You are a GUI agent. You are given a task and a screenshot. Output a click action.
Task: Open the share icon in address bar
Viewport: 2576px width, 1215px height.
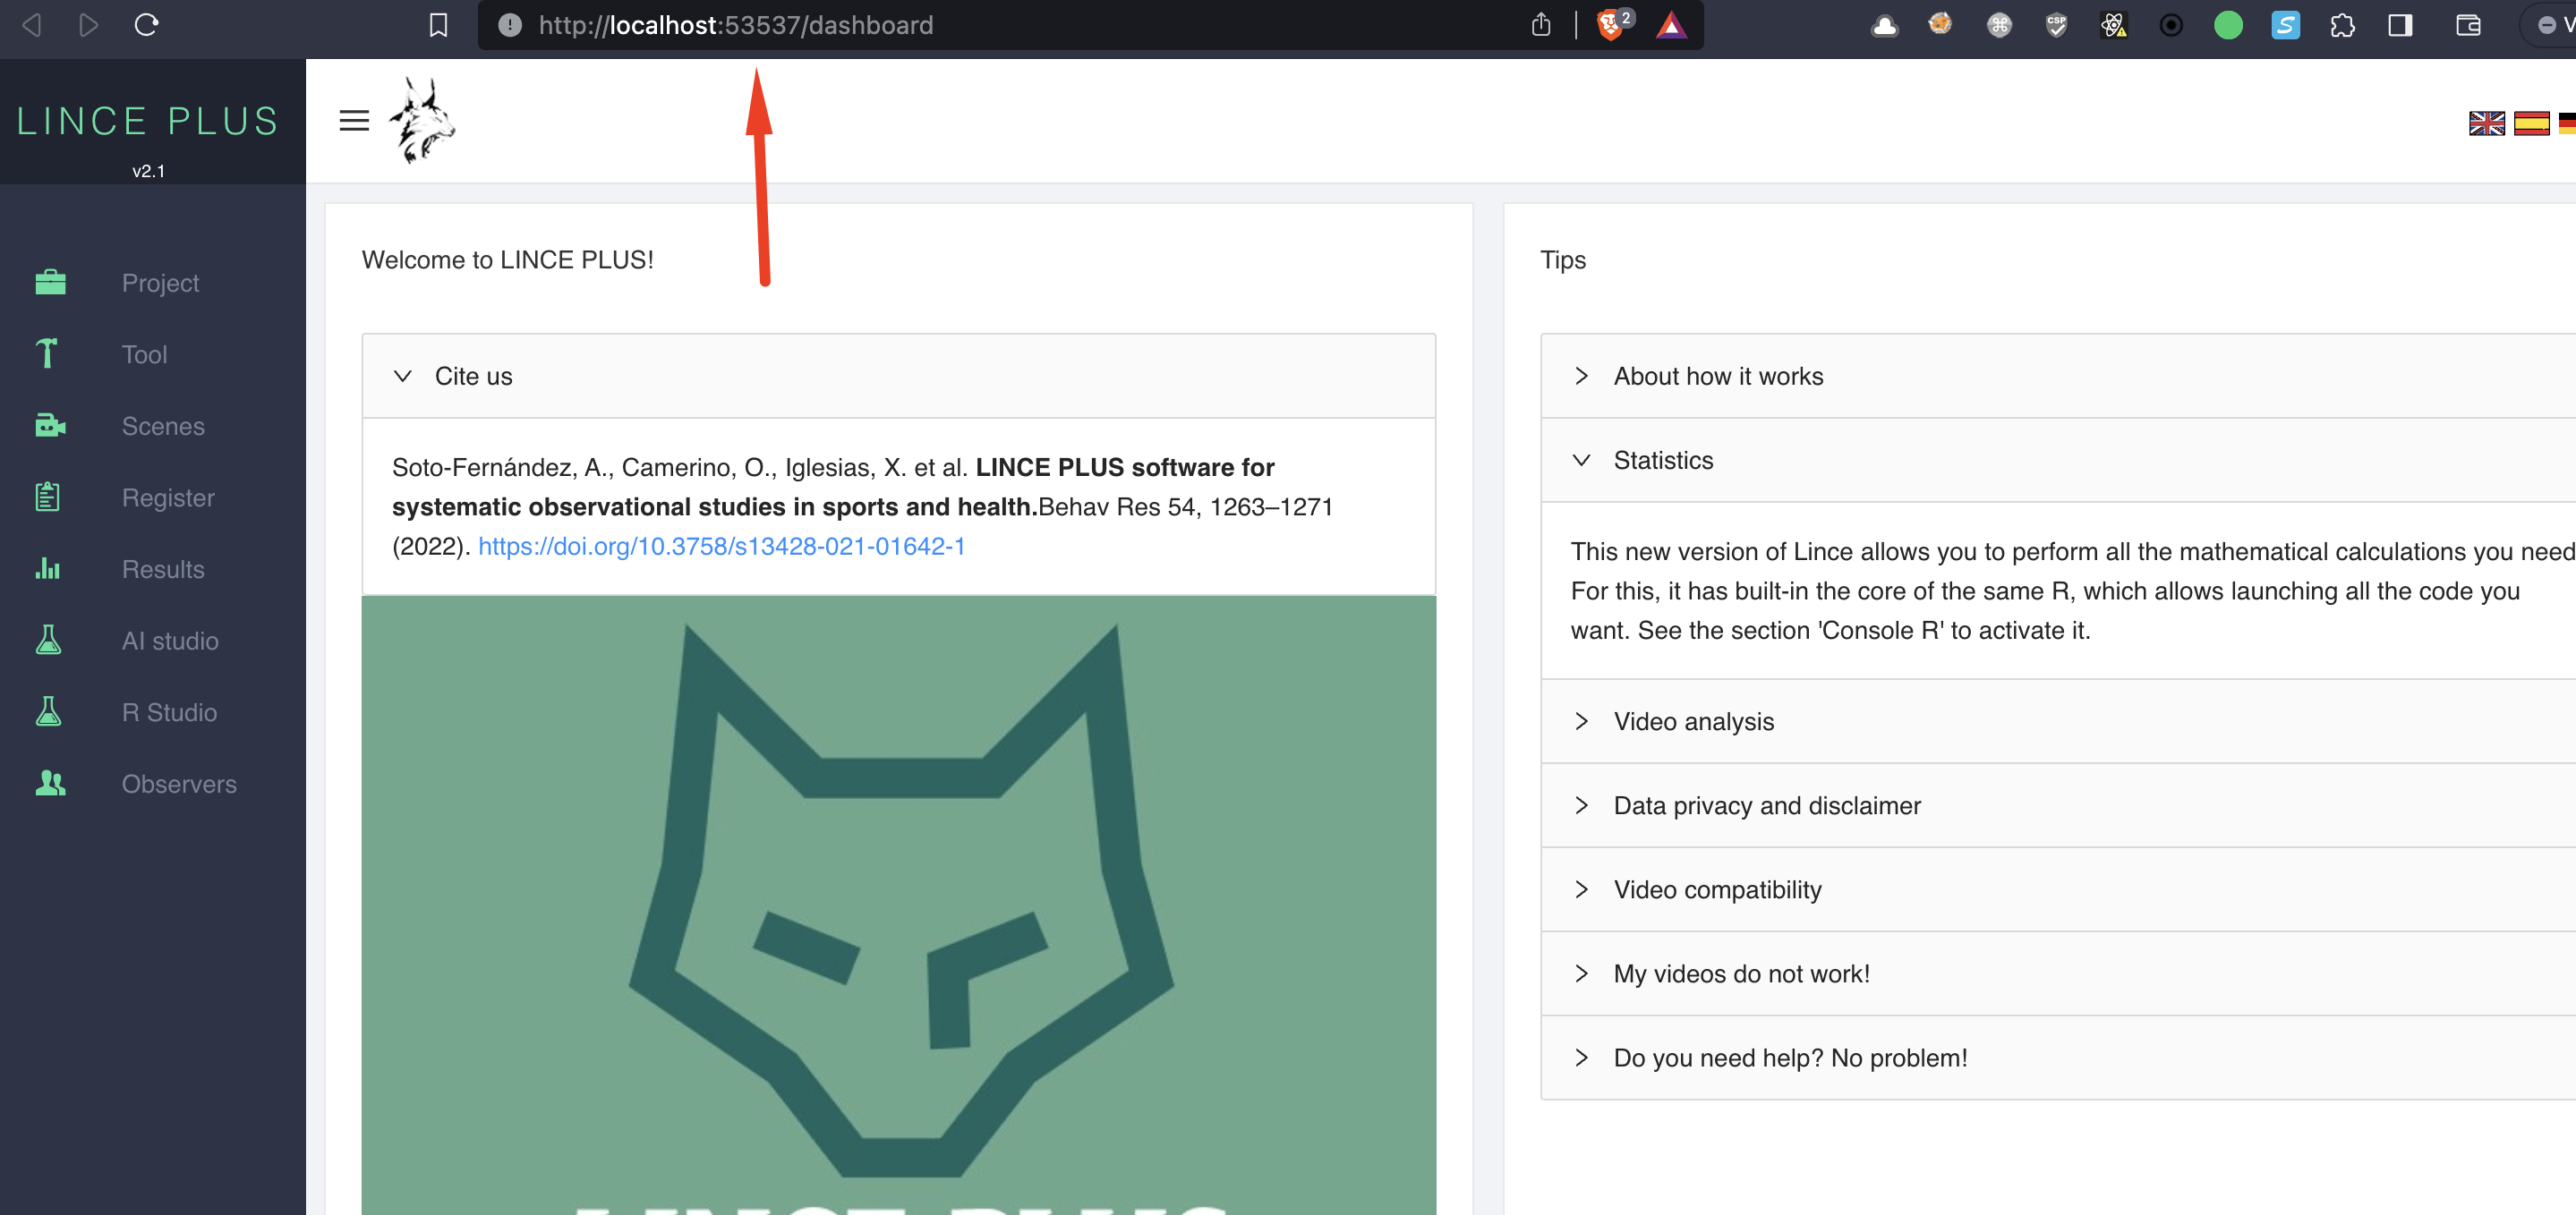point(1541,25)
